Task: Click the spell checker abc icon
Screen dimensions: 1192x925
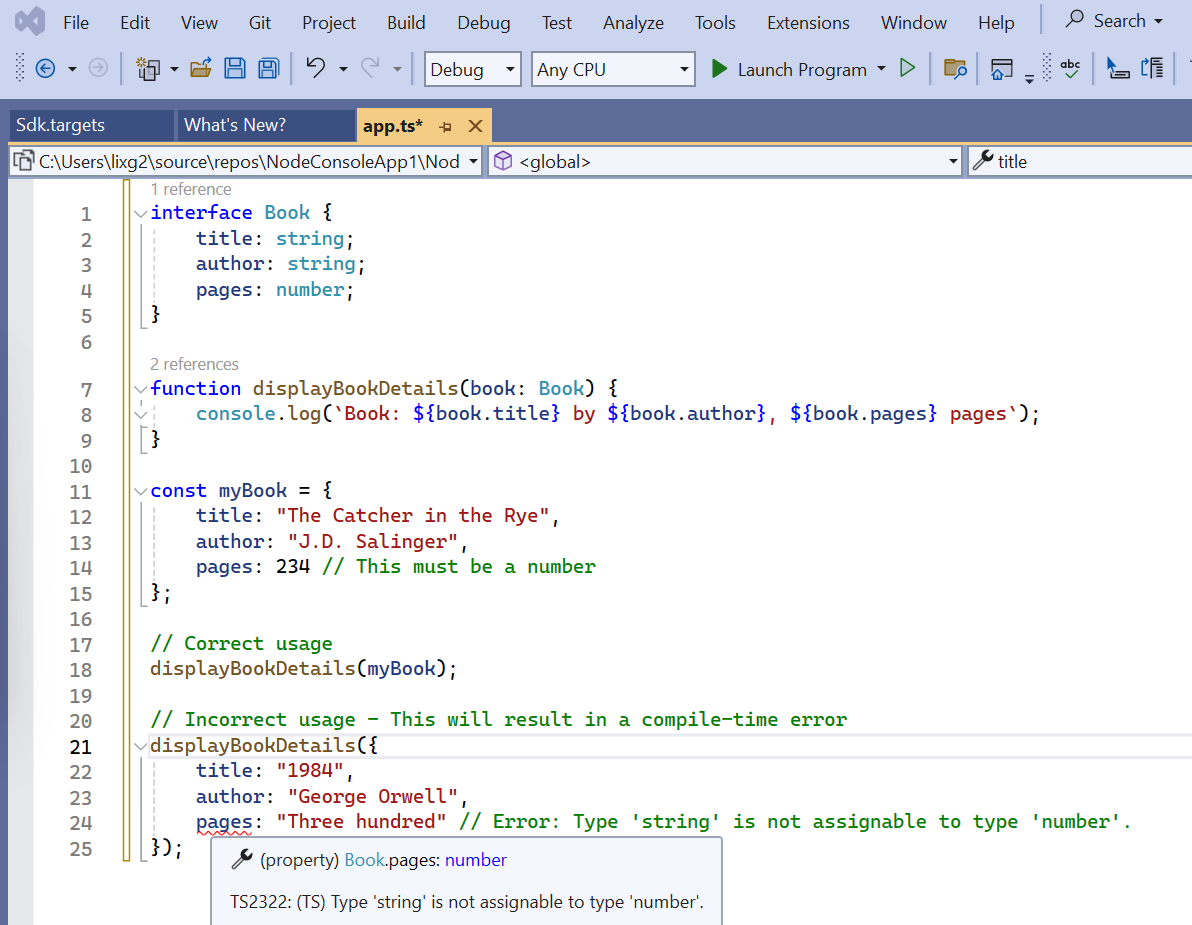Action: coord(1070,69)
